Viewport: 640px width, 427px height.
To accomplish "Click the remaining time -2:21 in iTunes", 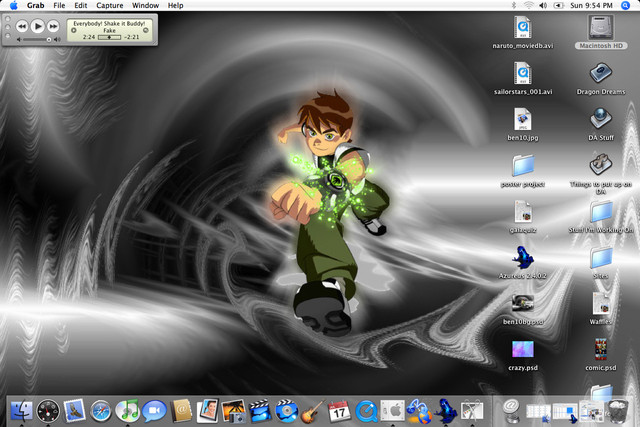I will pyautogui.click(x=132, y=37).
